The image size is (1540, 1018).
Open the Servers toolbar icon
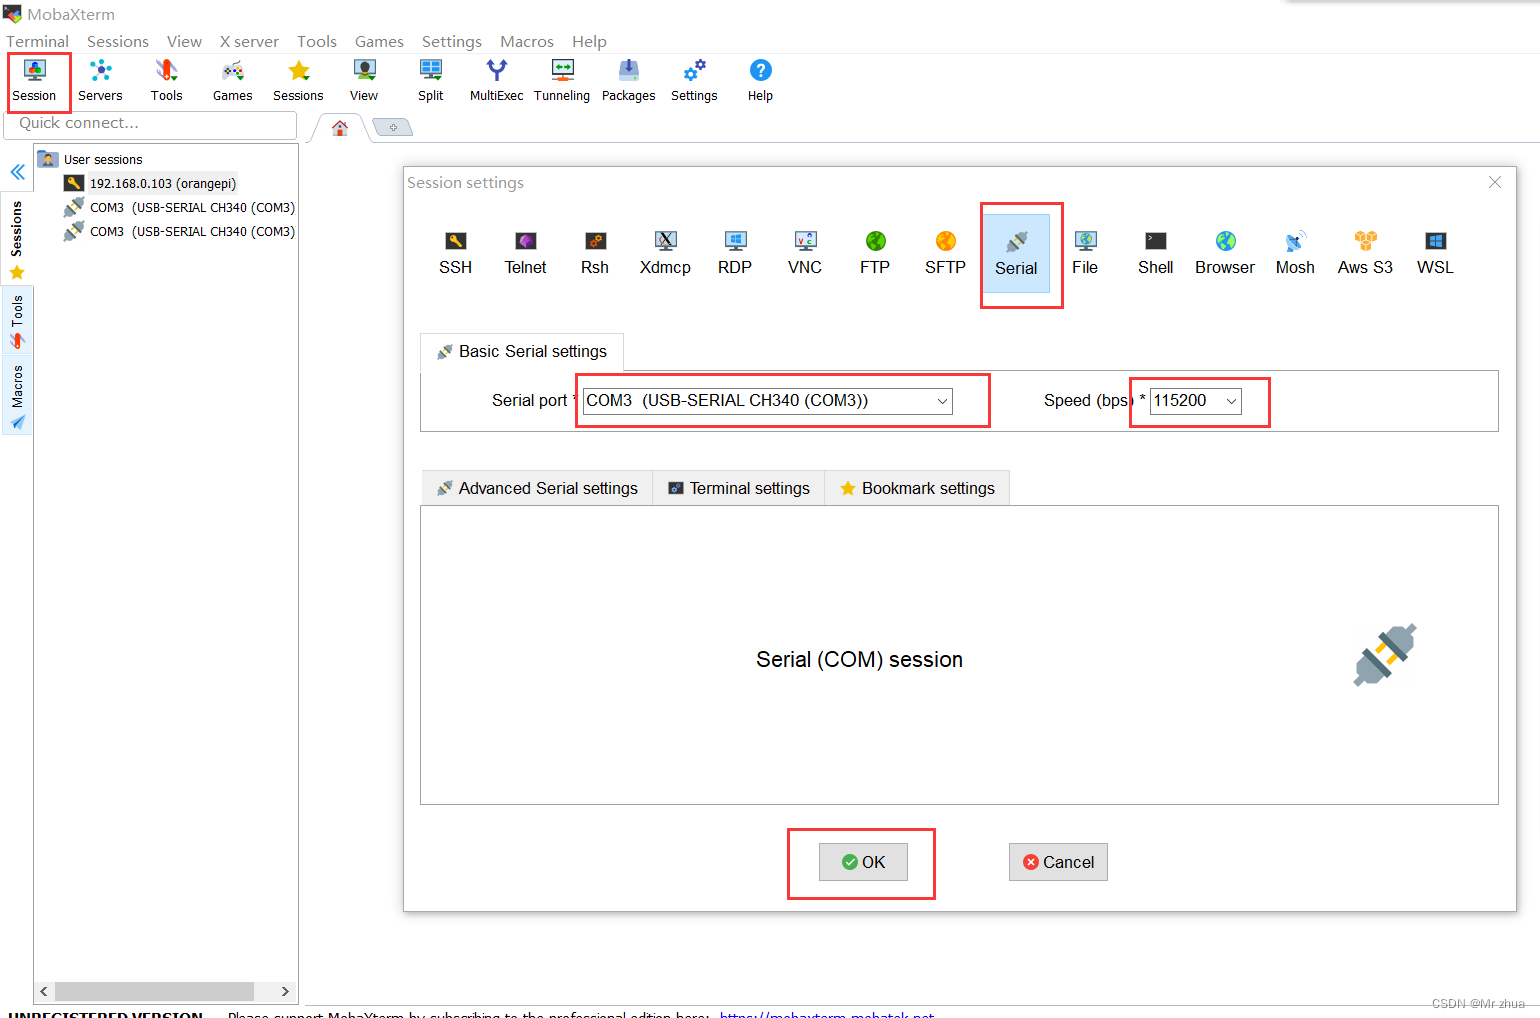tap(100, 81)
